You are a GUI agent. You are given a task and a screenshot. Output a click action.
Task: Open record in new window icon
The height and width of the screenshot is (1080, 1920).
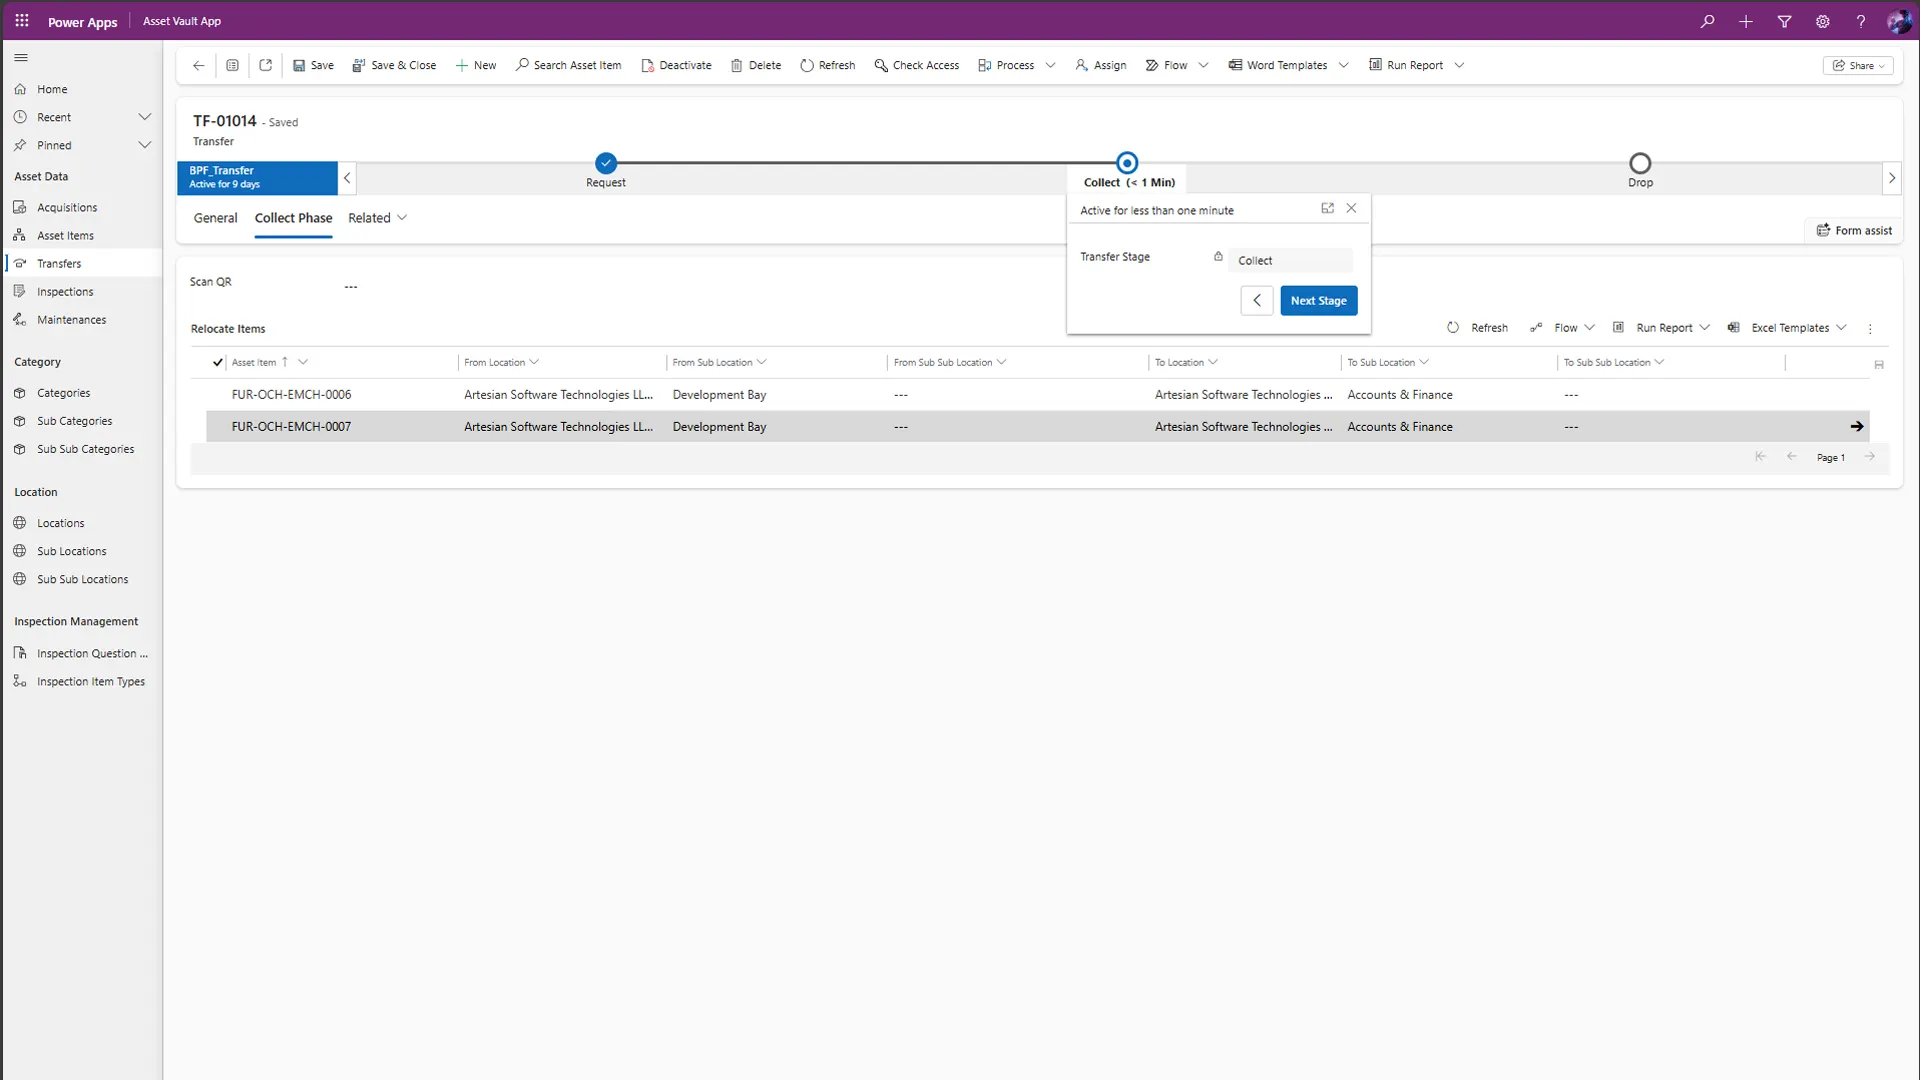point(265,66)
